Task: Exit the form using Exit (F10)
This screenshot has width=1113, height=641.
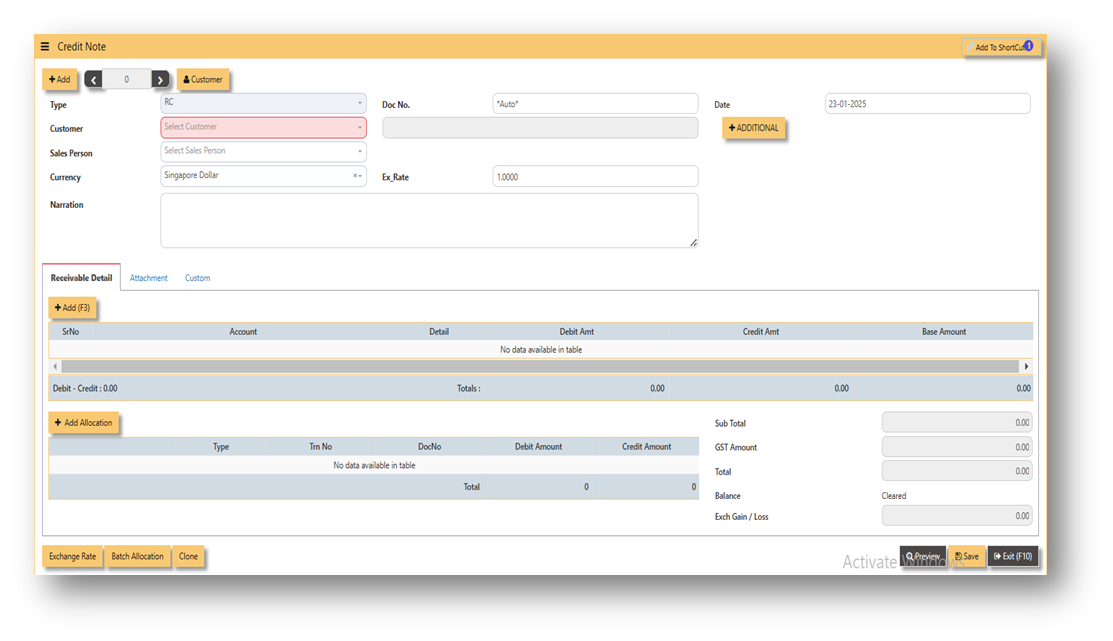Action: pos(1013,557)
